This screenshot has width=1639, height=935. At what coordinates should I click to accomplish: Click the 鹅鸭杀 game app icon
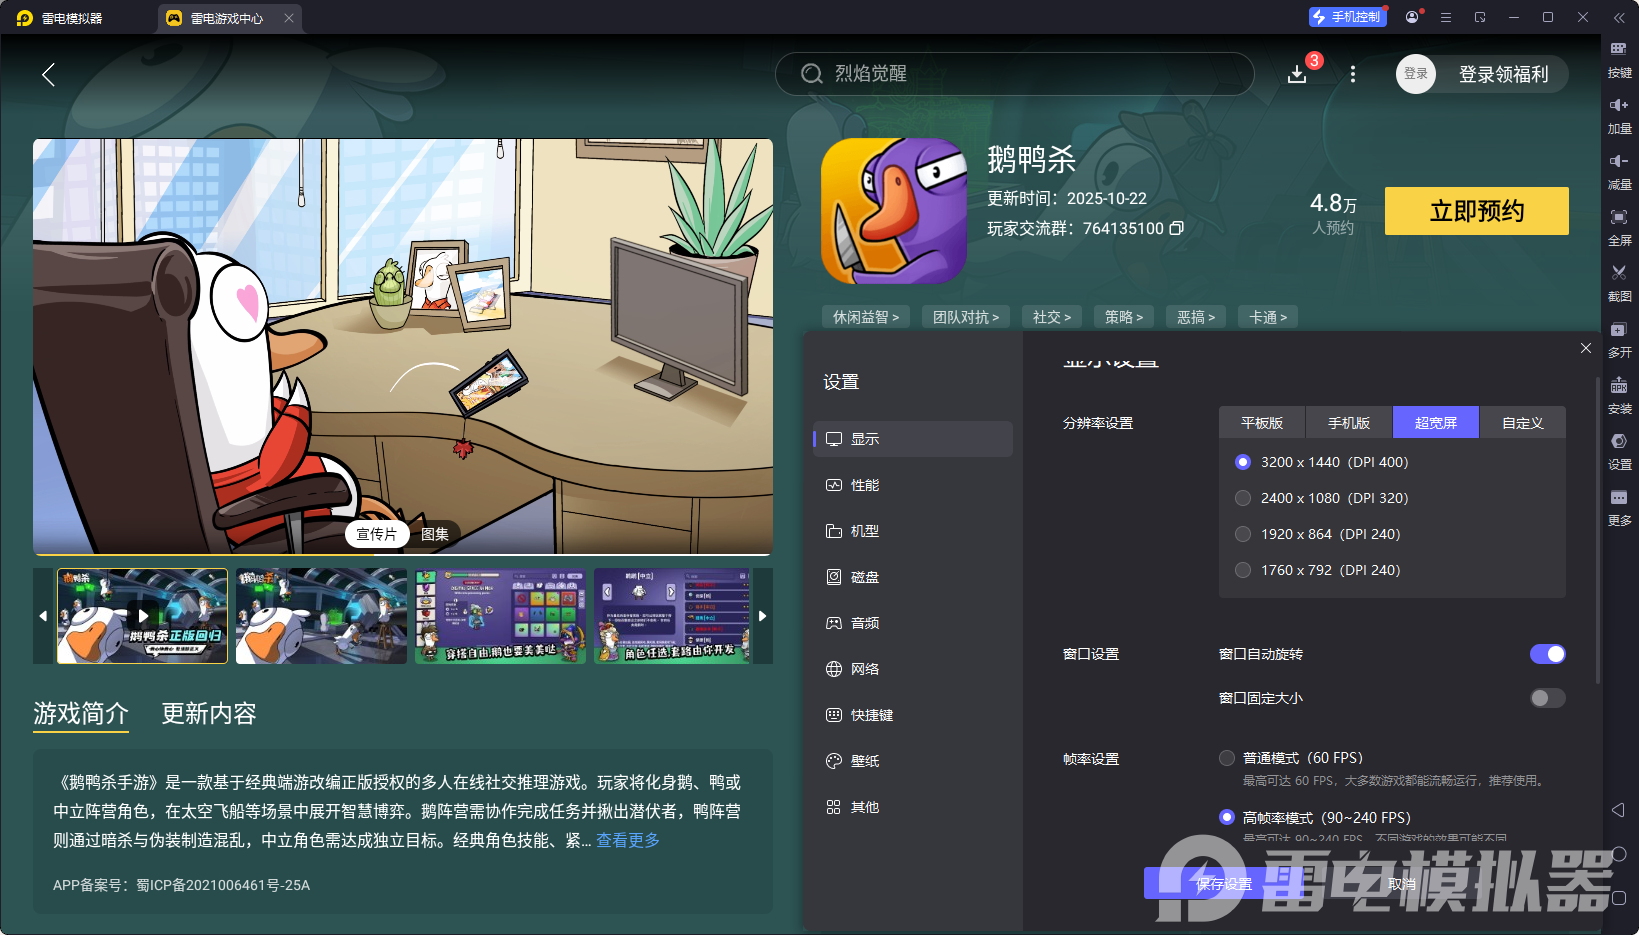pos(894,211)
